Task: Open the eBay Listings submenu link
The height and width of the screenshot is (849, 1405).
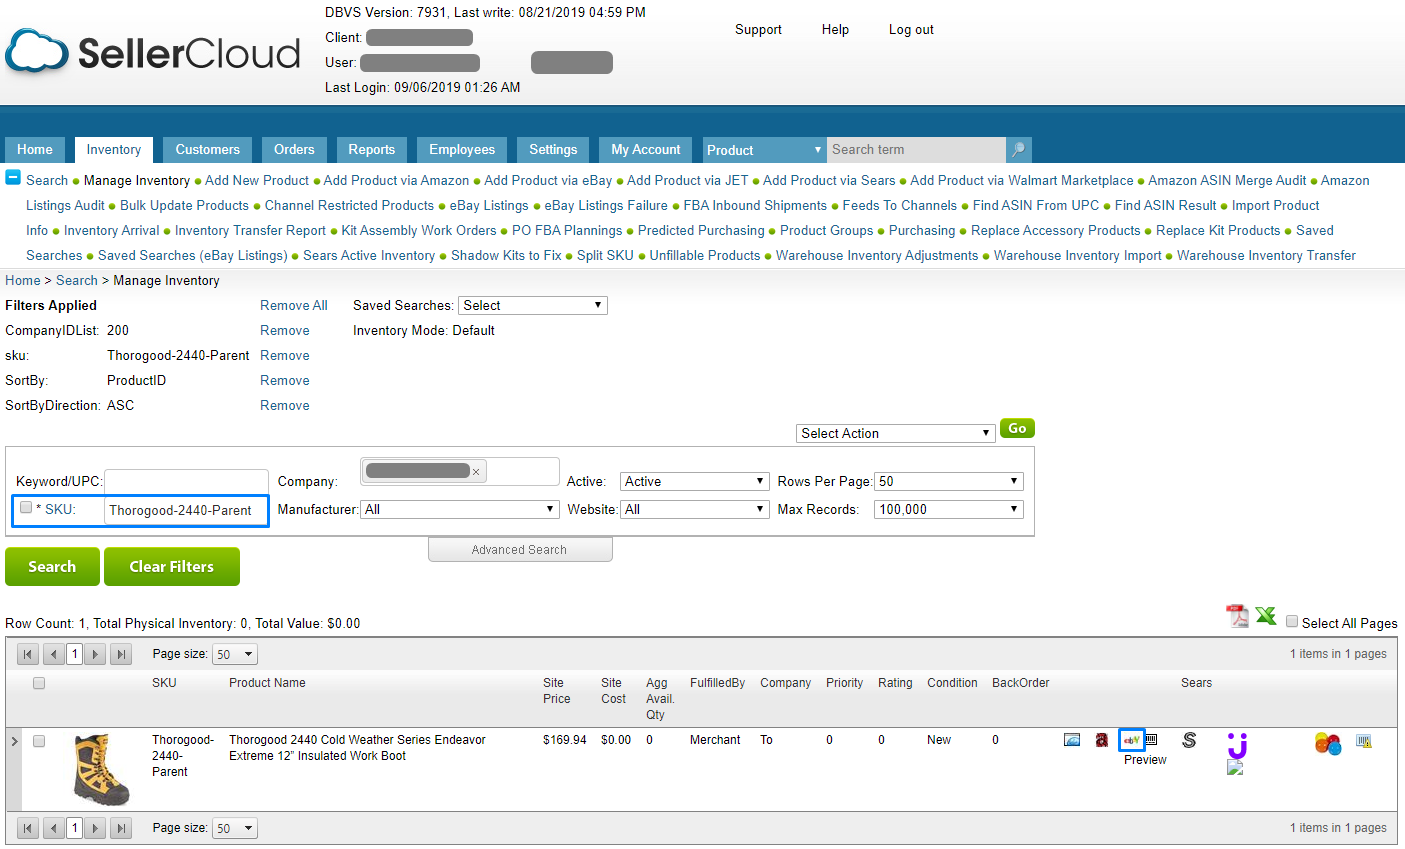Action: point(489,206)
